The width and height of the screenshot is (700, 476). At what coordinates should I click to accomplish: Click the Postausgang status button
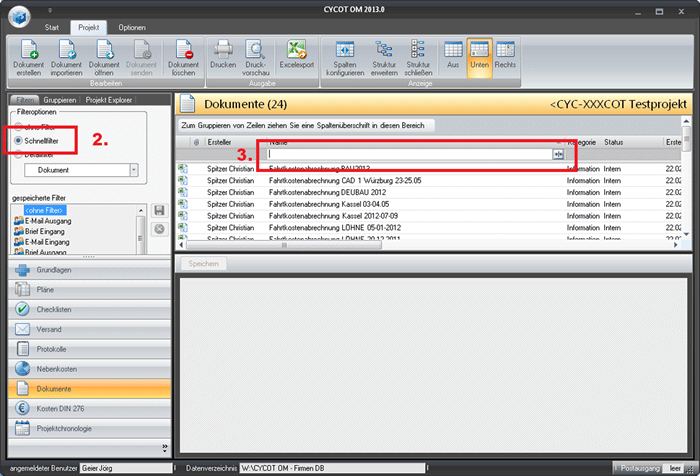(638, 468)
